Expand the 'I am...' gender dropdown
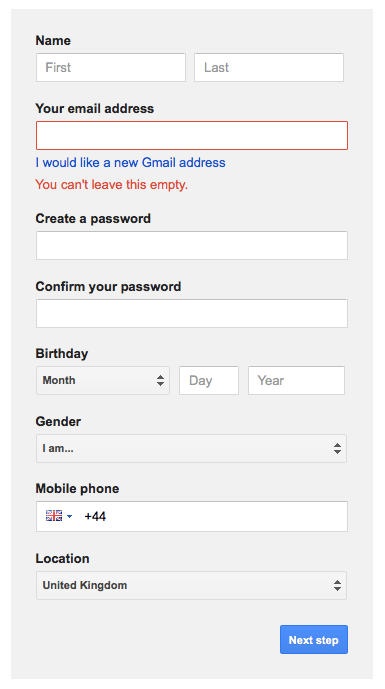The height and width of the screenshot is (689, 385). point(191,449)
